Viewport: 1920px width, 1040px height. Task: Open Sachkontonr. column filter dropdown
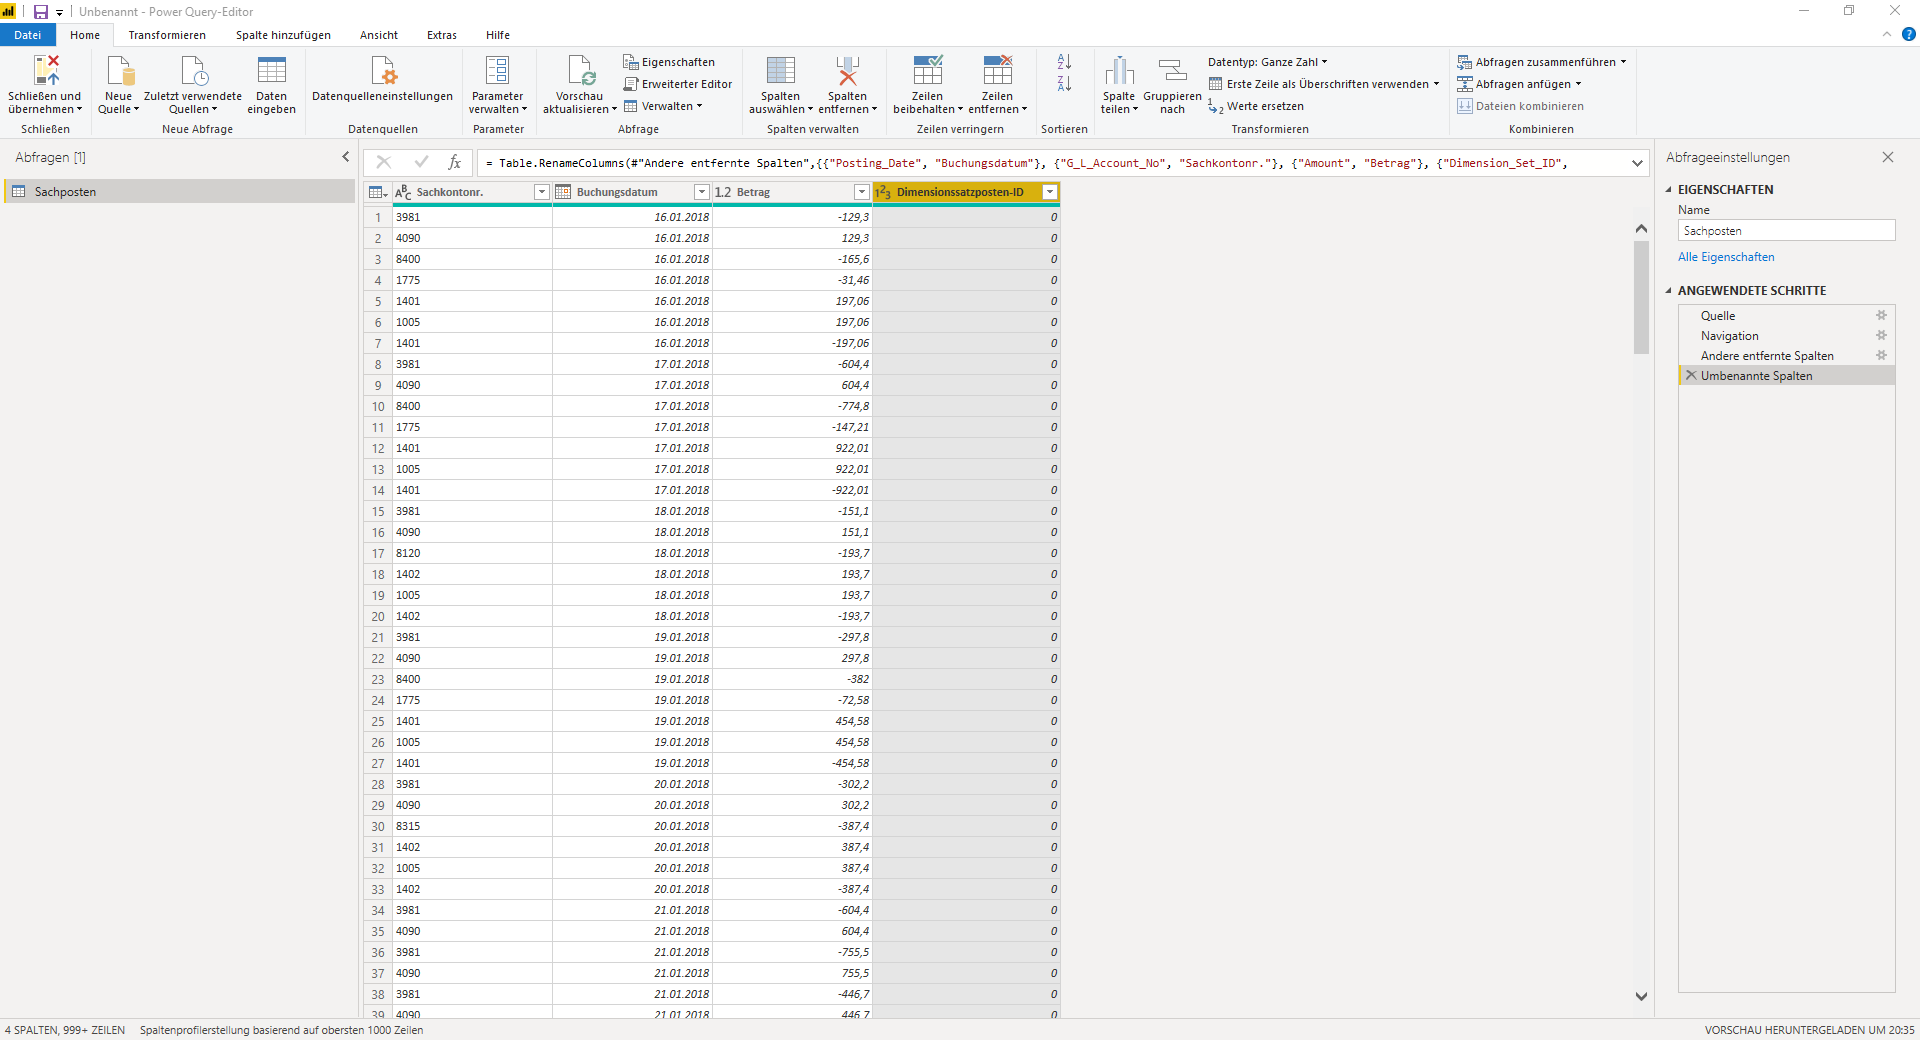tap(541, 192)
